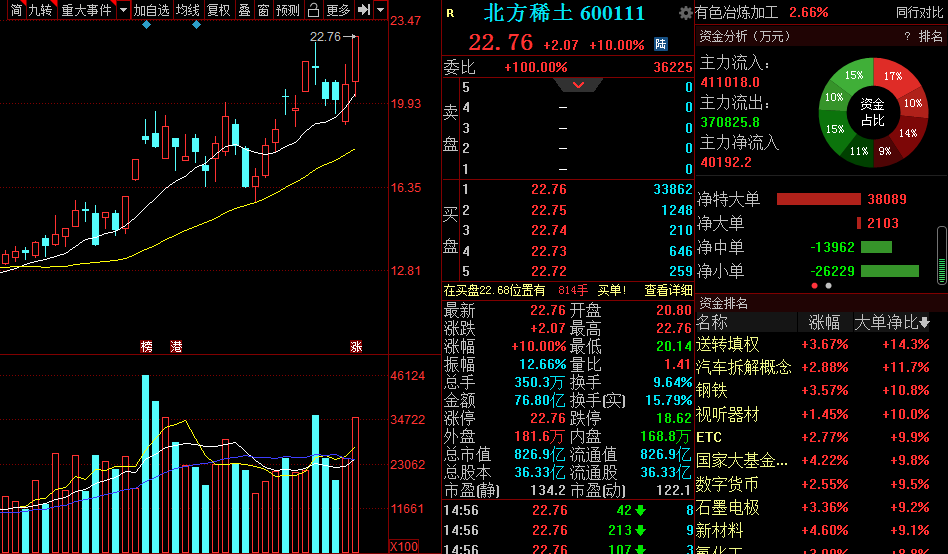Click the jump-to-end arrow icon in toolbar
The width and height of the screenshot is (948, 554).
364,10
